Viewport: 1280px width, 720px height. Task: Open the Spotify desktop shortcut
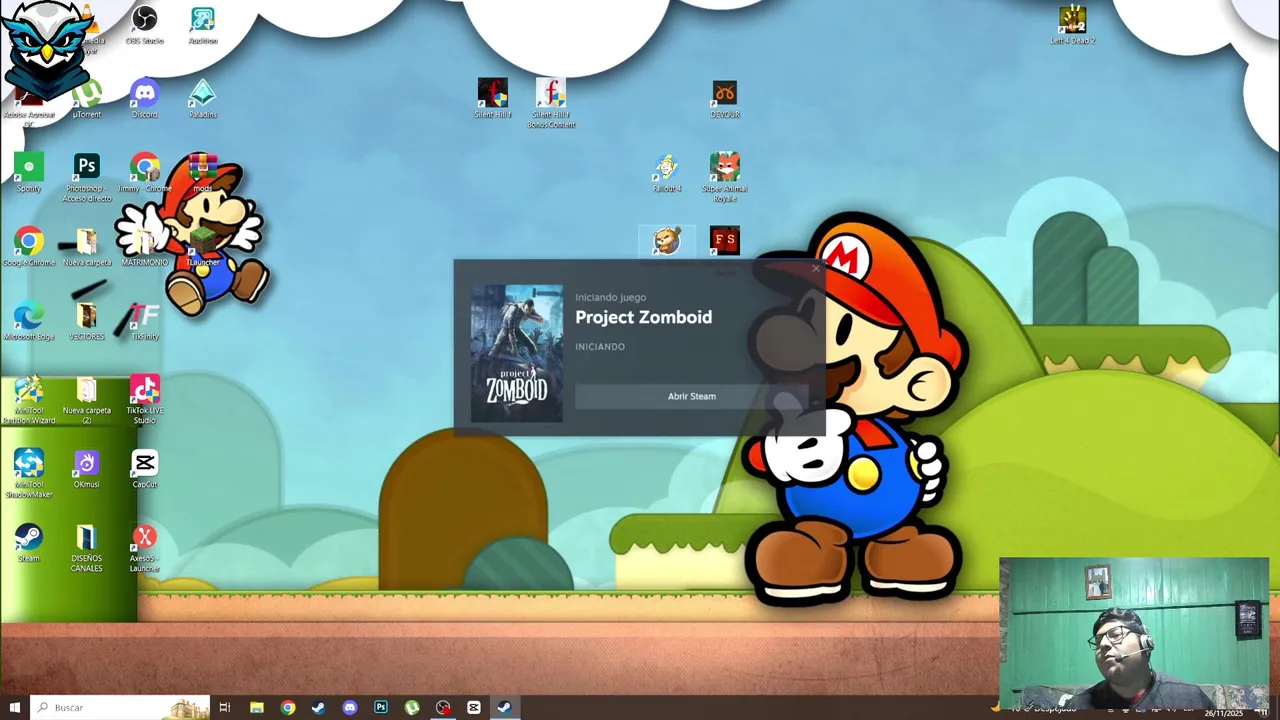[x=29, y=174]
